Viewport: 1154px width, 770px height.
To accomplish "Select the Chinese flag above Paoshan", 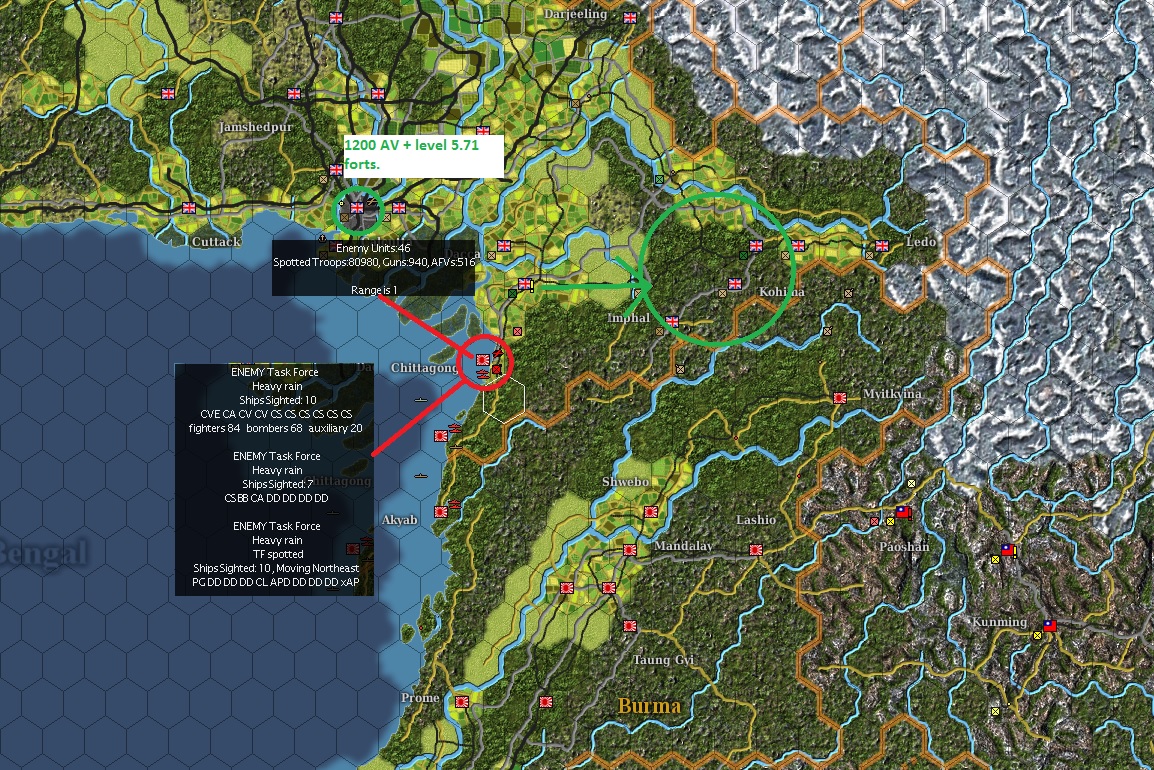I will (x=903, y=512).
